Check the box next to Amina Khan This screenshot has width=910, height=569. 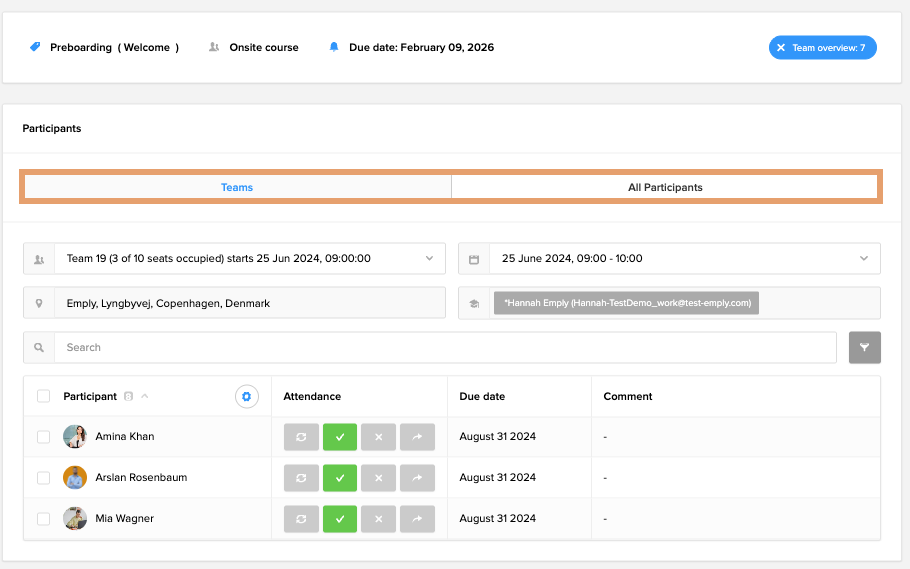point(43,437)
